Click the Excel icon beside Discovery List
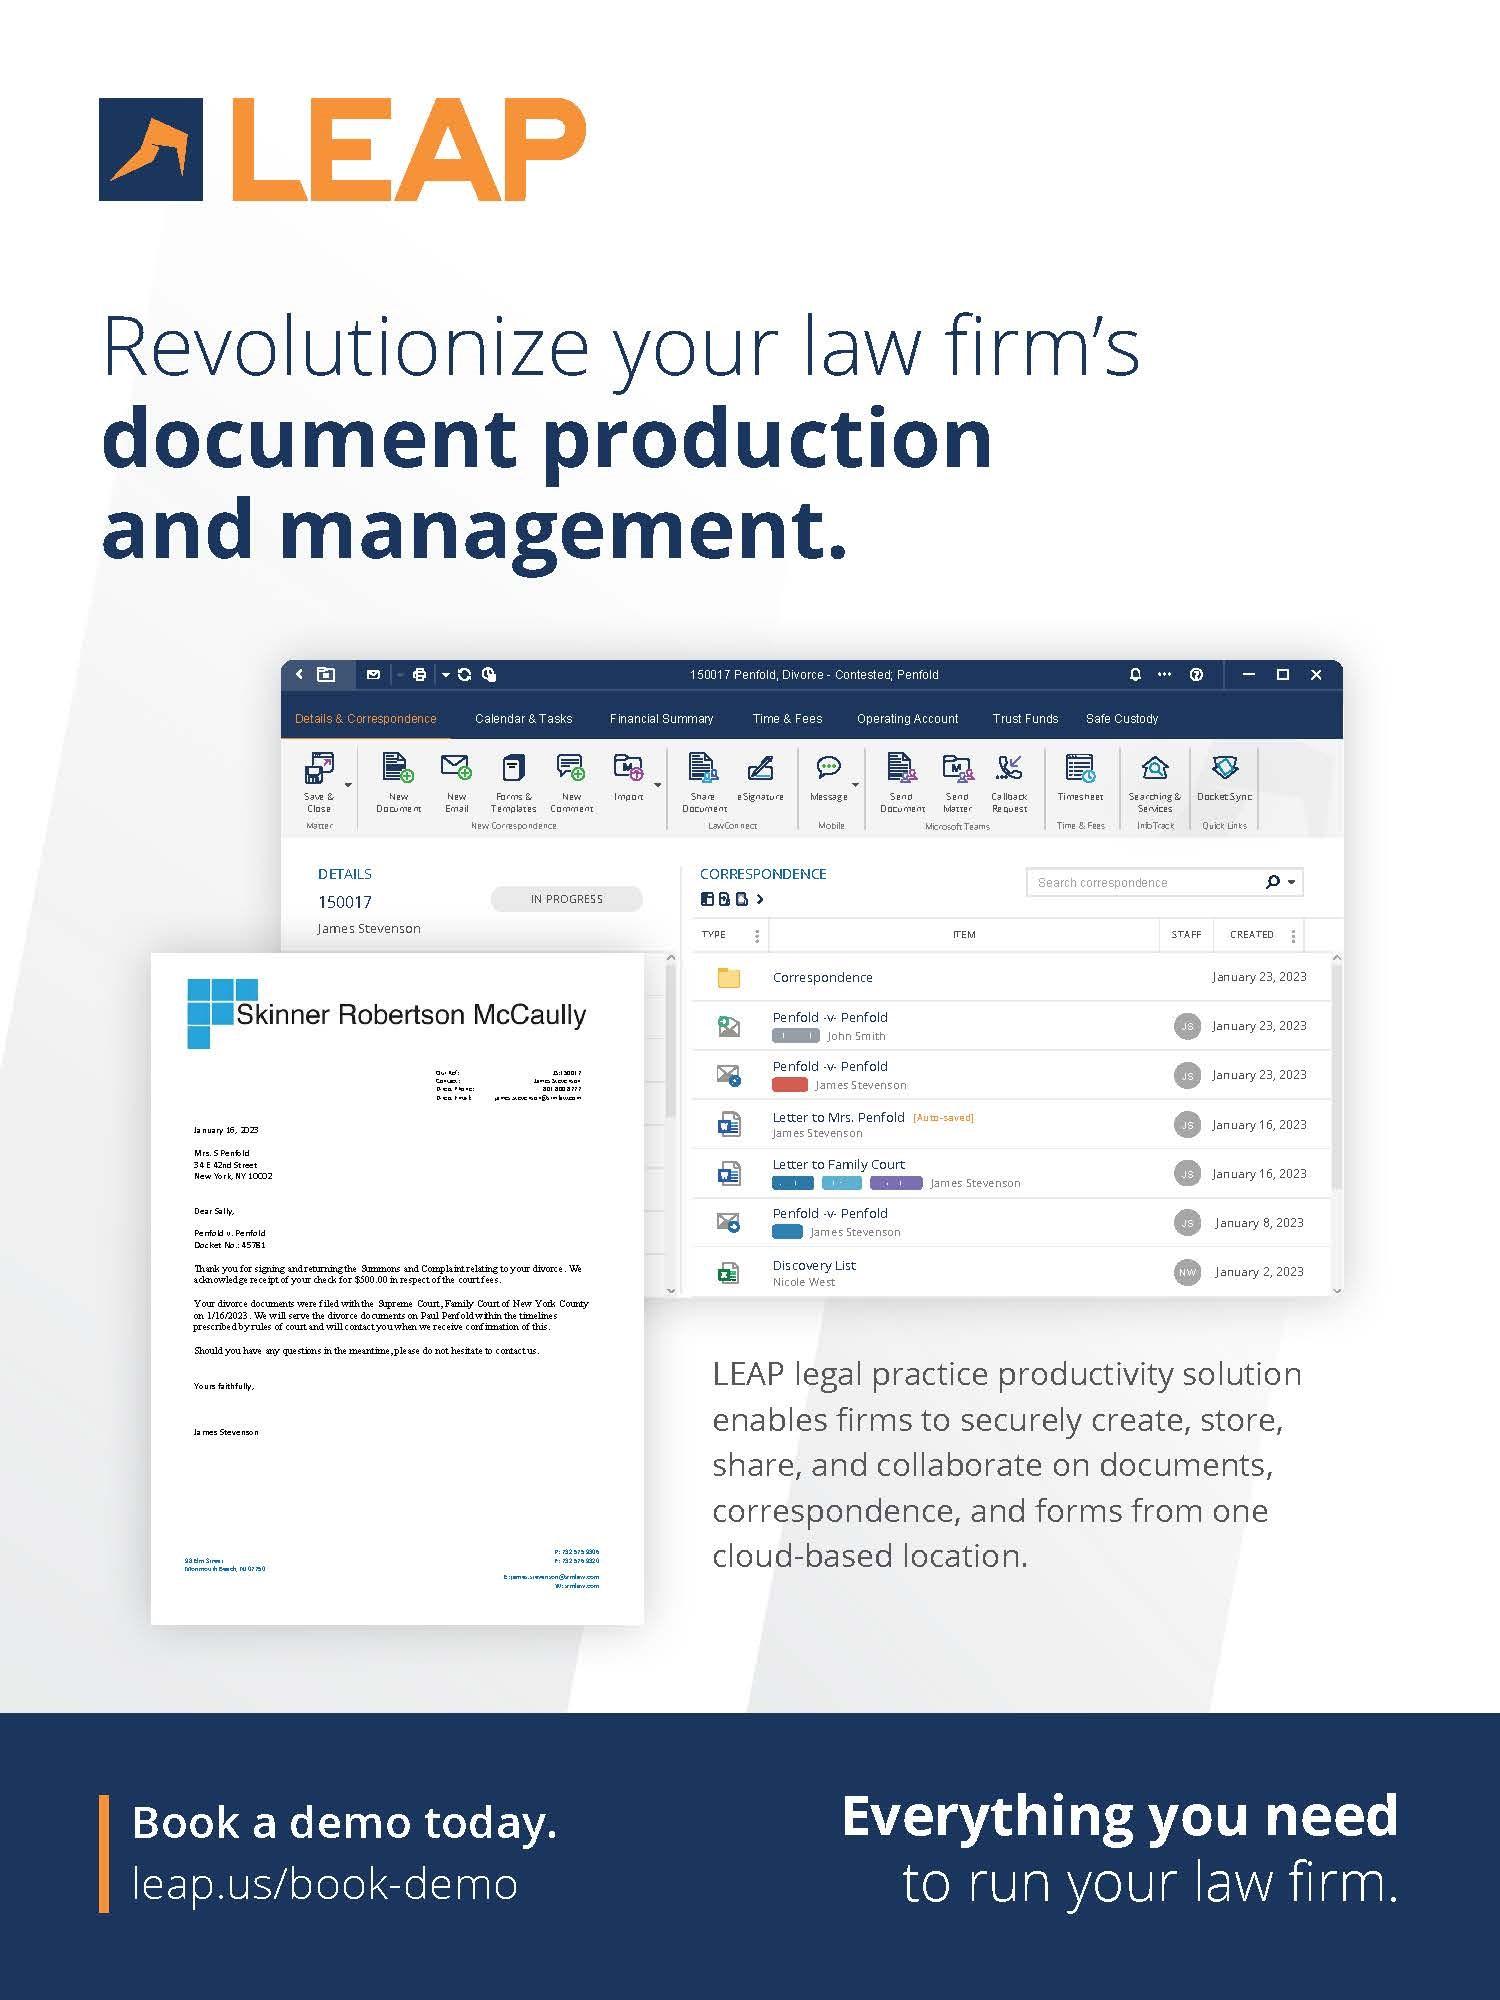Image resolution: width=1500 pixels, height=2000 pixels. click(x=729, y=1272)
